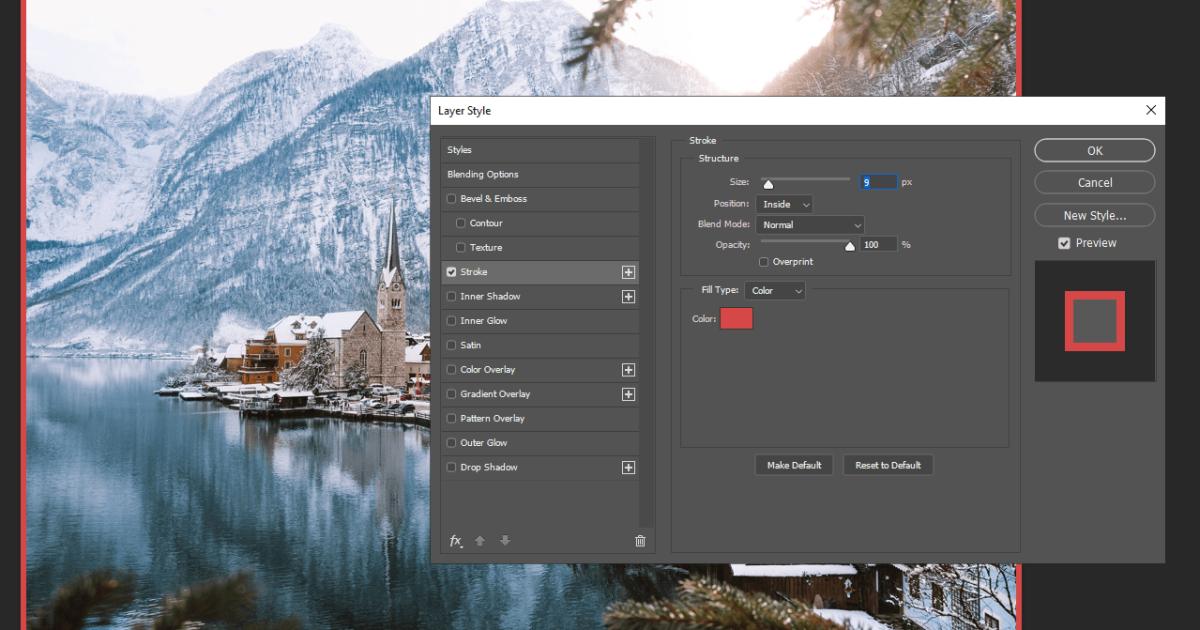Screen dimensions: 1200x630
Task: Click the down arrow to move effect down
Action: point(505,540)
